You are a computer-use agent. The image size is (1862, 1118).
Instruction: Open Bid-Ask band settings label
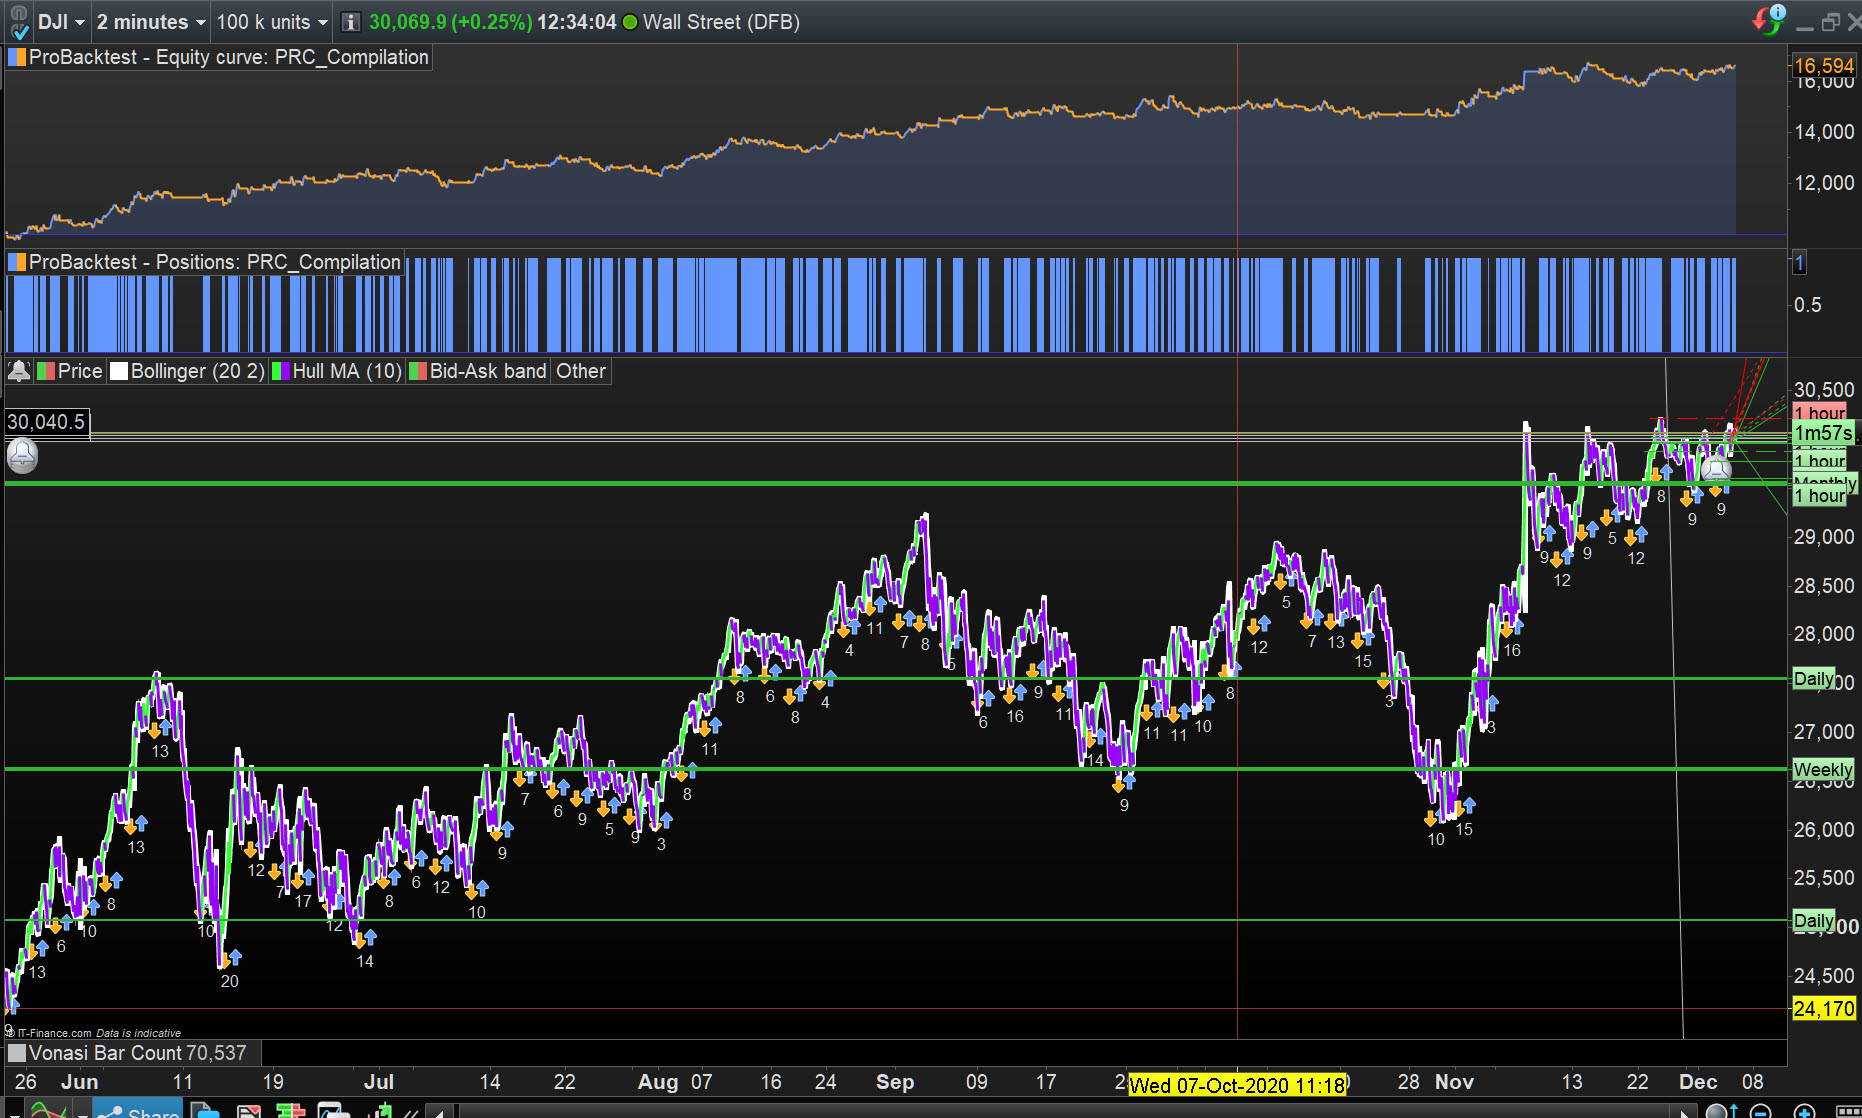coord(488,371)
